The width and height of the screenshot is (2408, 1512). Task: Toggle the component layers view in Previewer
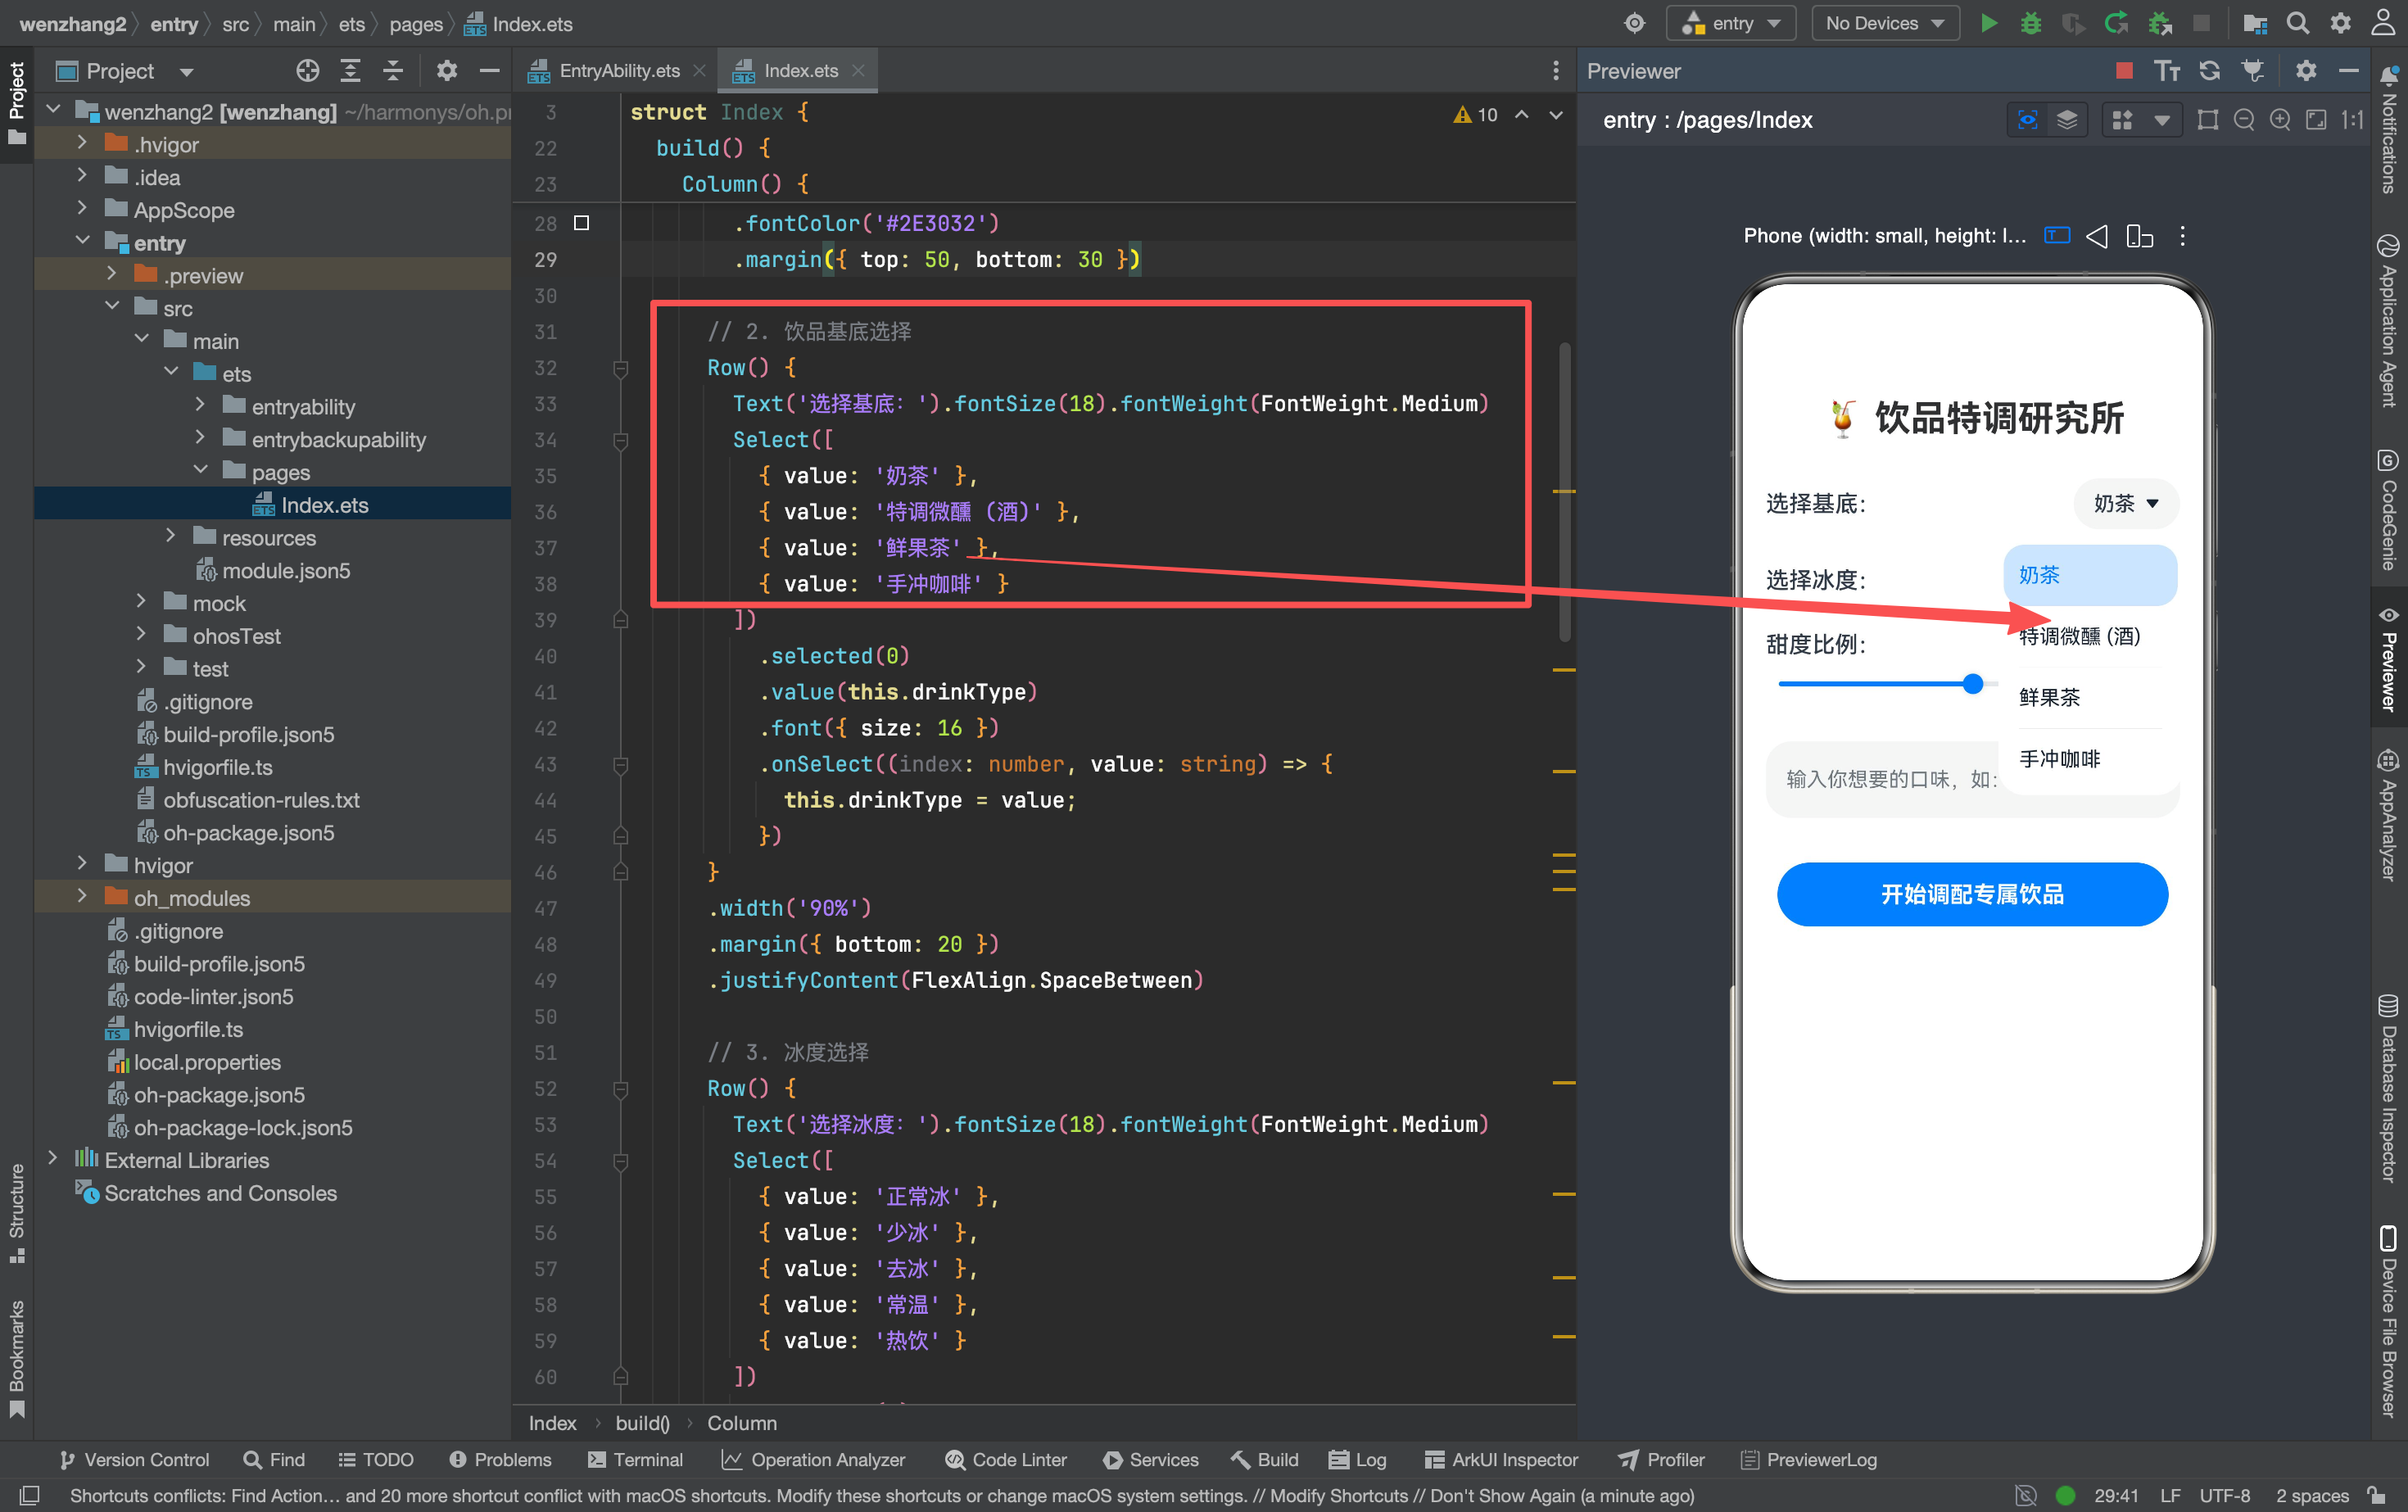click(2067, 120)
